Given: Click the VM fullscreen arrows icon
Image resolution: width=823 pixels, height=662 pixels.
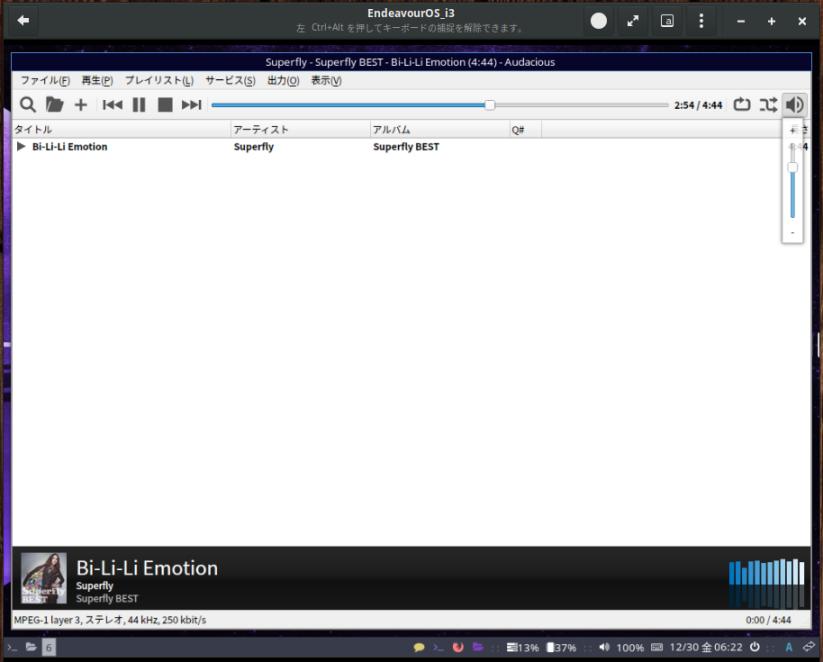Looking at the screenshot, I should click(633, 20).
